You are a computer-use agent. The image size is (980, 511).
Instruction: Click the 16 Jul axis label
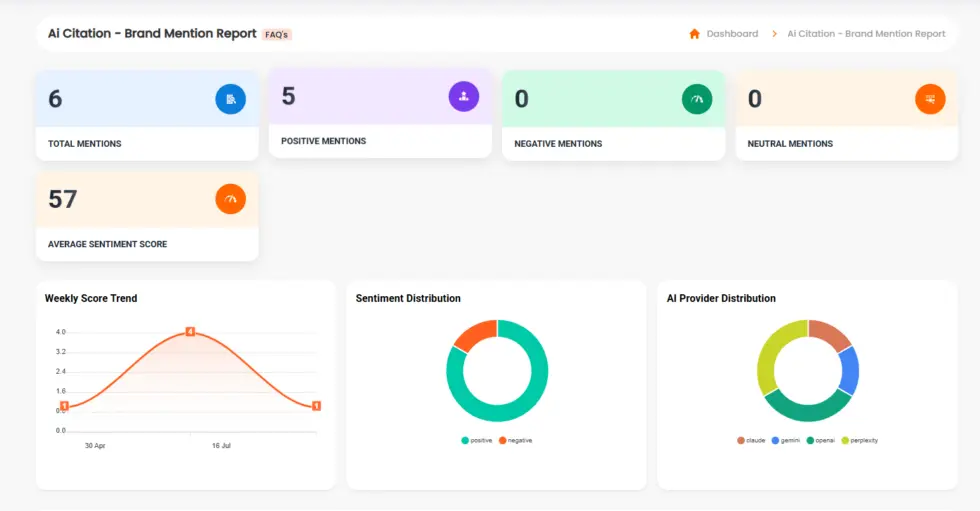(x=221, y=445)
